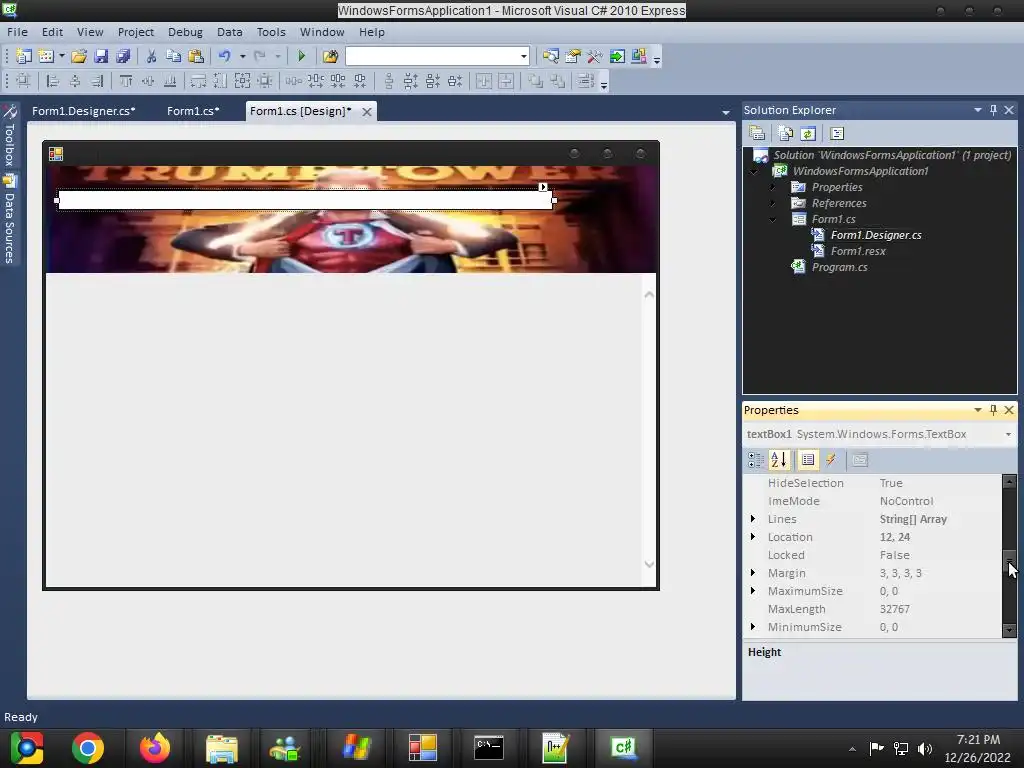Open the Find combo box dropdown
1024x768 pixels.
click(523, 56)
